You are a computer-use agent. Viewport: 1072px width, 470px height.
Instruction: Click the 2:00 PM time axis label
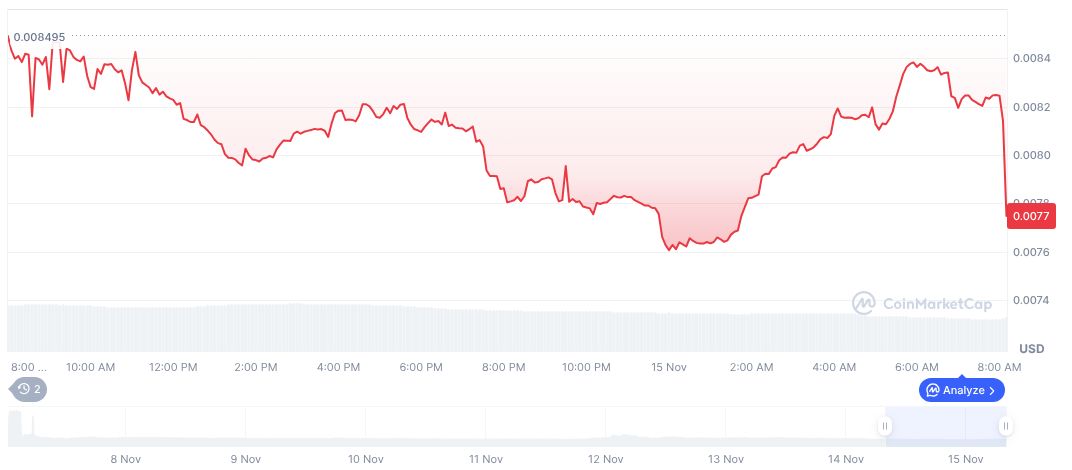(x=256, y=367)
